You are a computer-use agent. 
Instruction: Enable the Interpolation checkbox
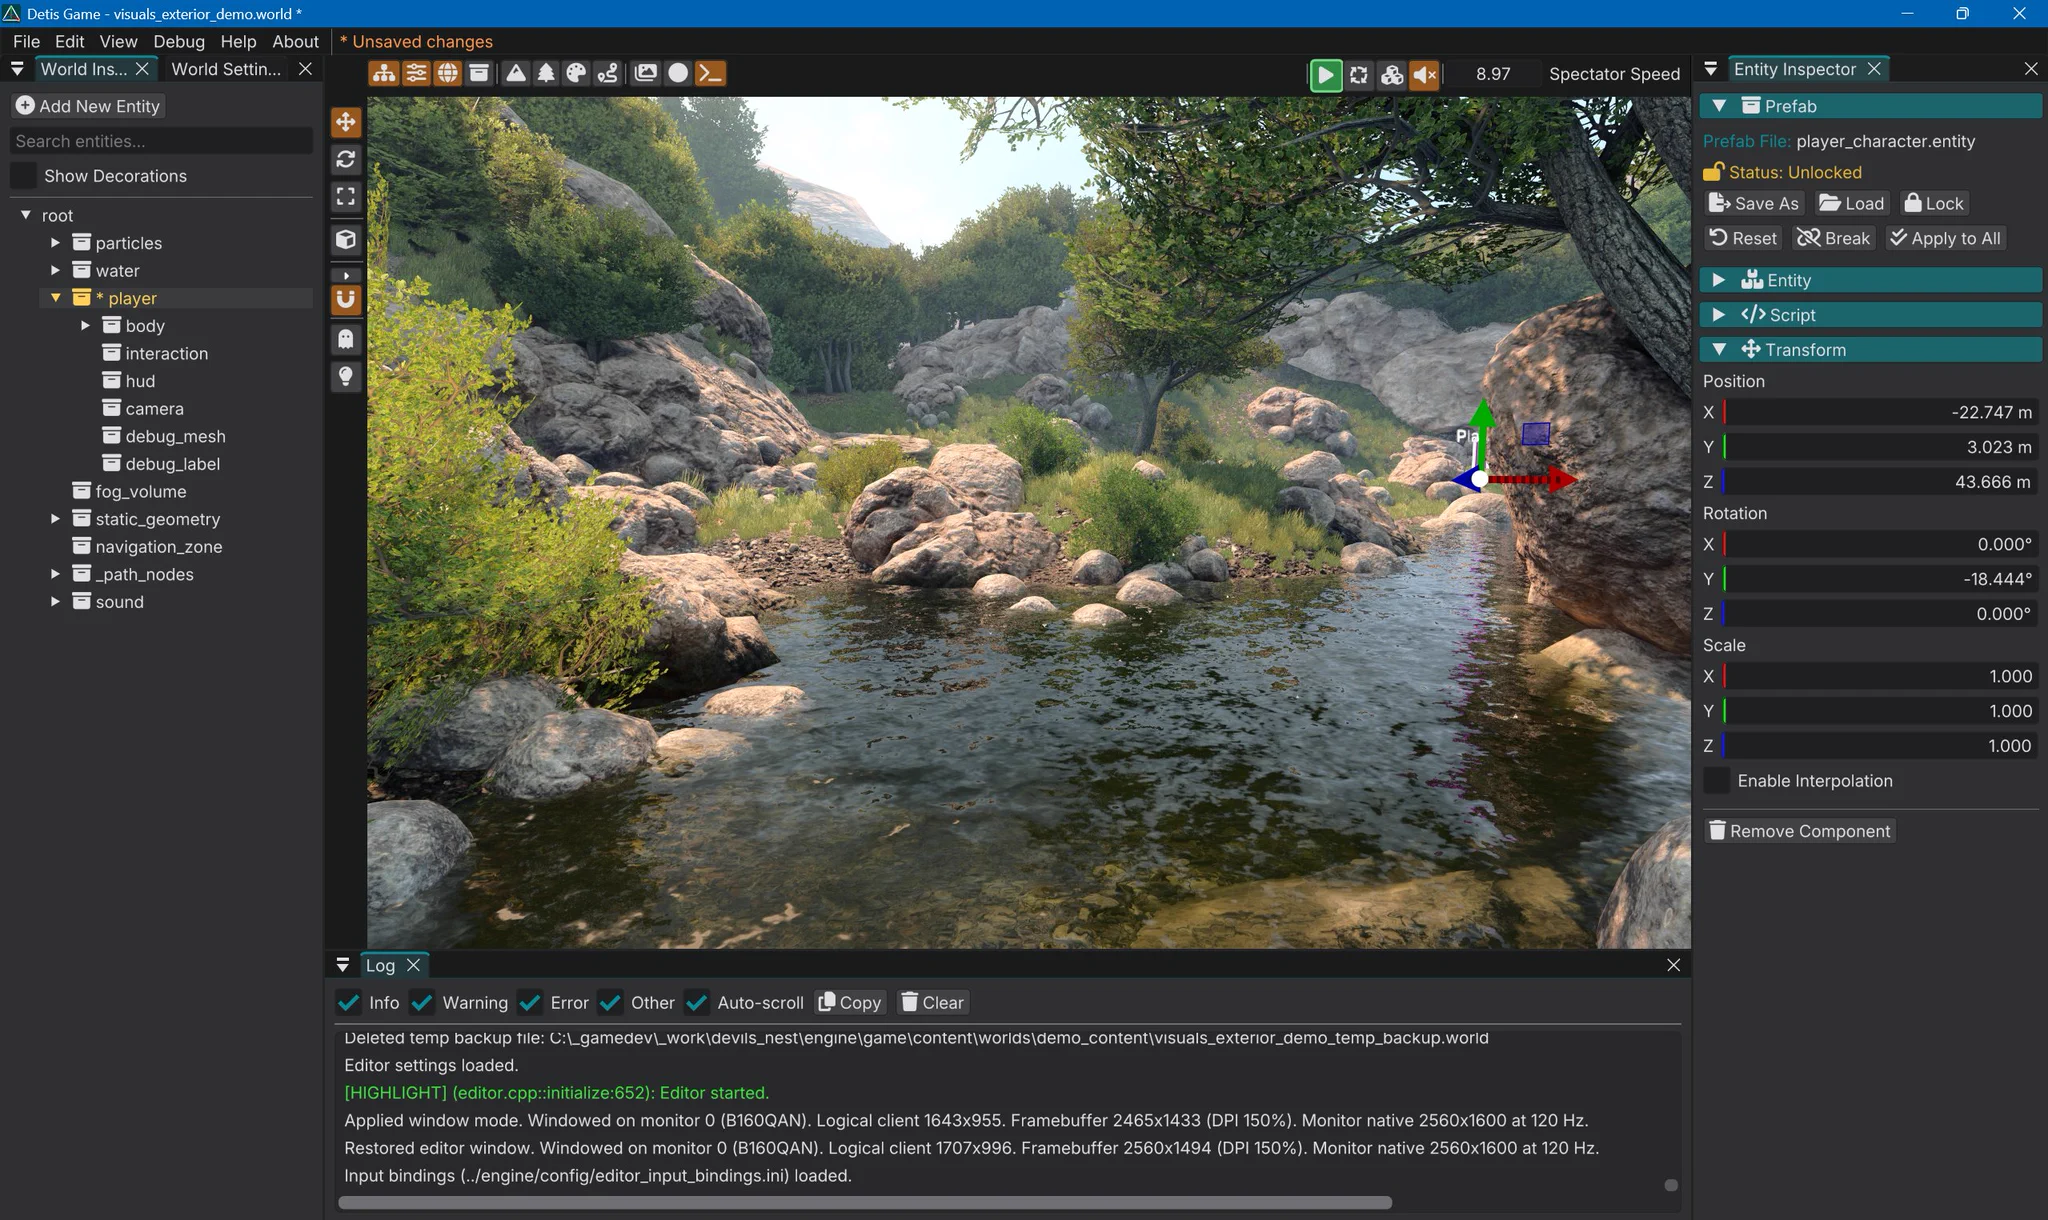(1716, 781)
